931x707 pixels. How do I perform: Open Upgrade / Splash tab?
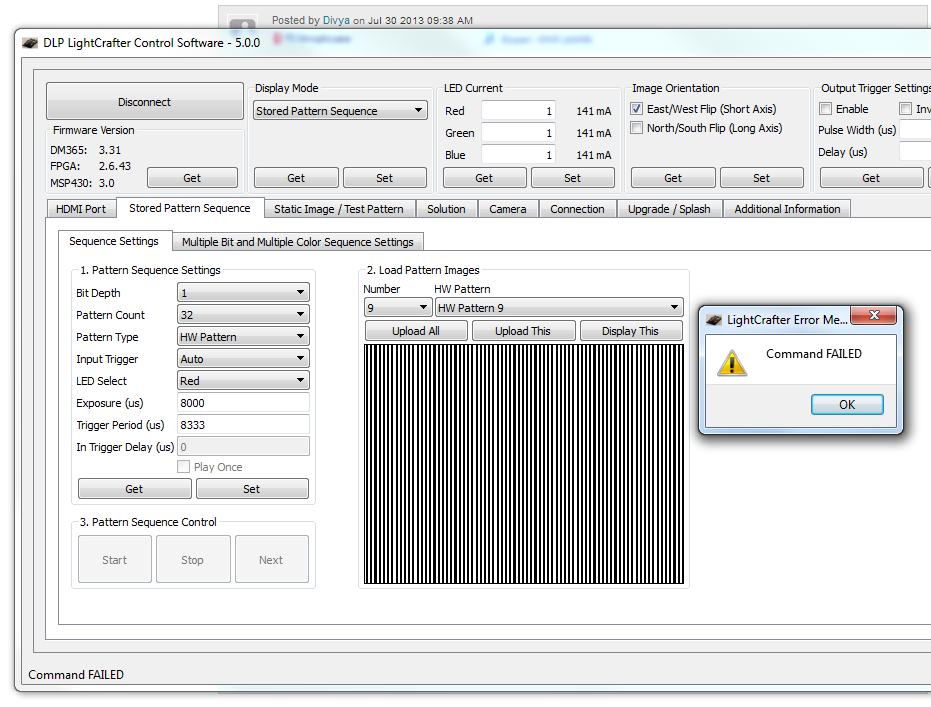pyautogui.click(x=669, y=209)
